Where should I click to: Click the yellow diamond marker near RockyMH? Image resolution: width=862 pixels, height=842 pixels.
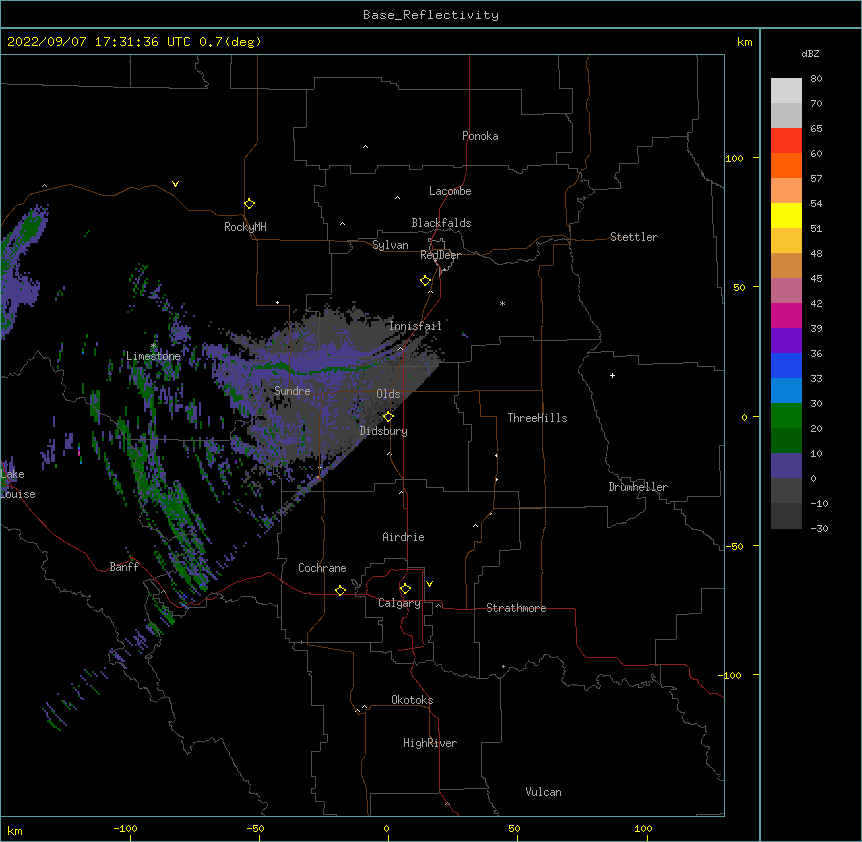click(249, 204)
